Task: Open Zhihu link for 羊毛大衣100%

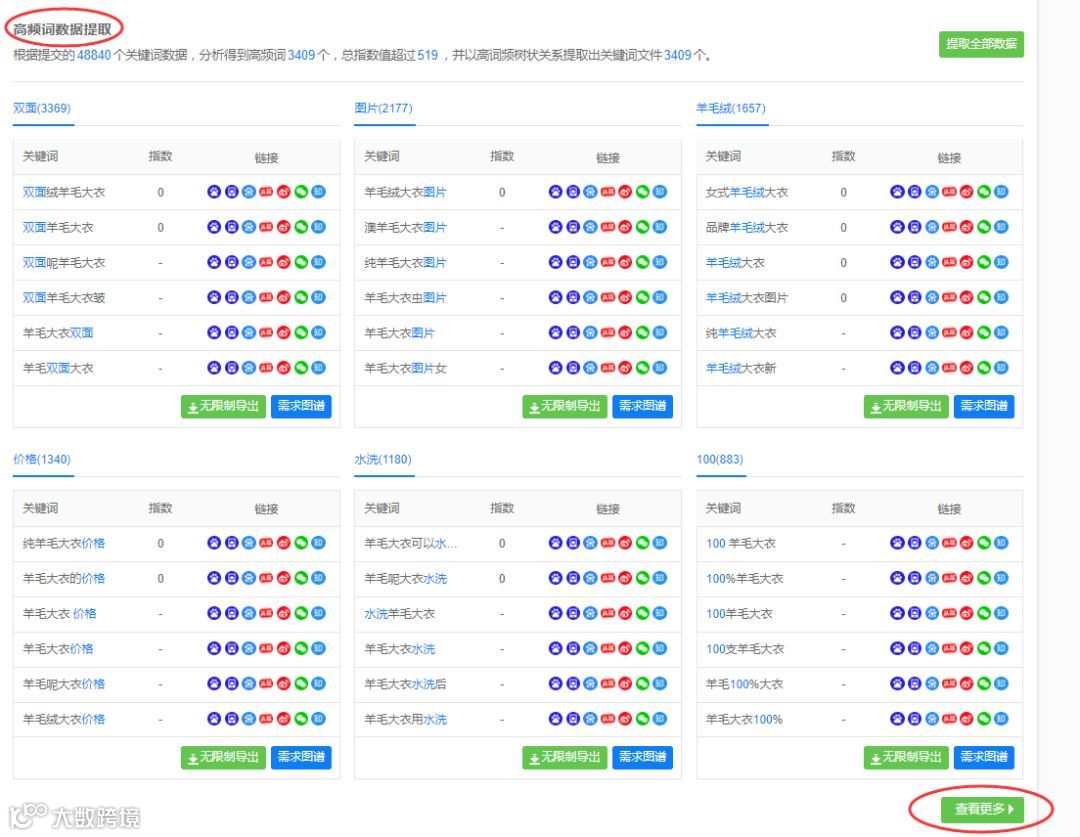Action: coord(1002,719)
